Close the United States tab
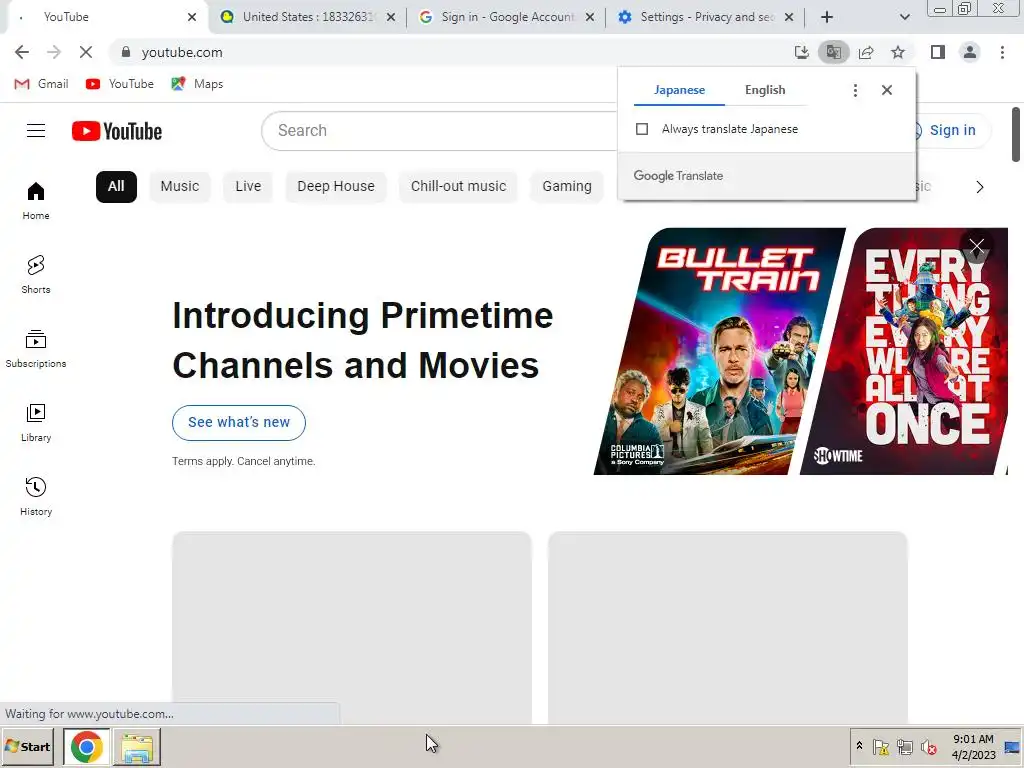The width and height of the screenshot is (1024, 768). click(391, 17)
